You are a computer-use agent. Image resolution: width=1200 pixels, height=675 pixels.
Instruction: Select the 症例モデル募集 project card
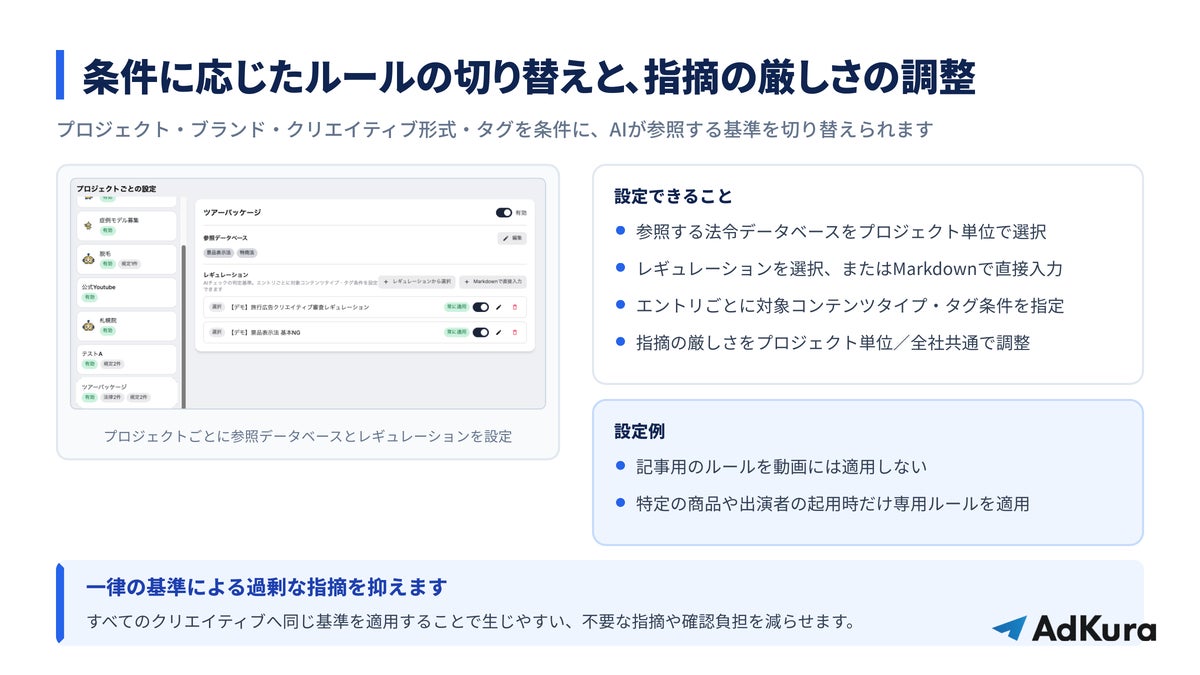(x=127, y=225)
